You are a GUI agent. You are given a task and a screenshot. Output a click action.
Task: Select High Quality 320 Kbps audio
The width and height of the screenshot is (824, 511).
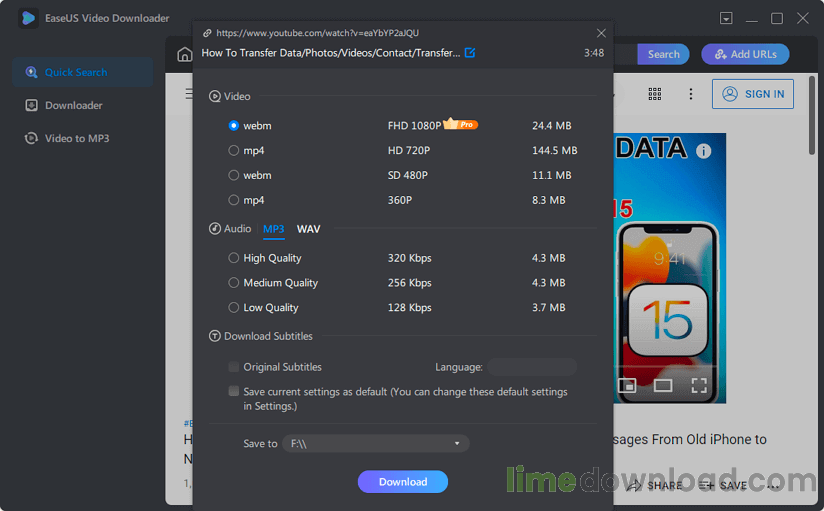pyautogui.click(x=234, y=258)
